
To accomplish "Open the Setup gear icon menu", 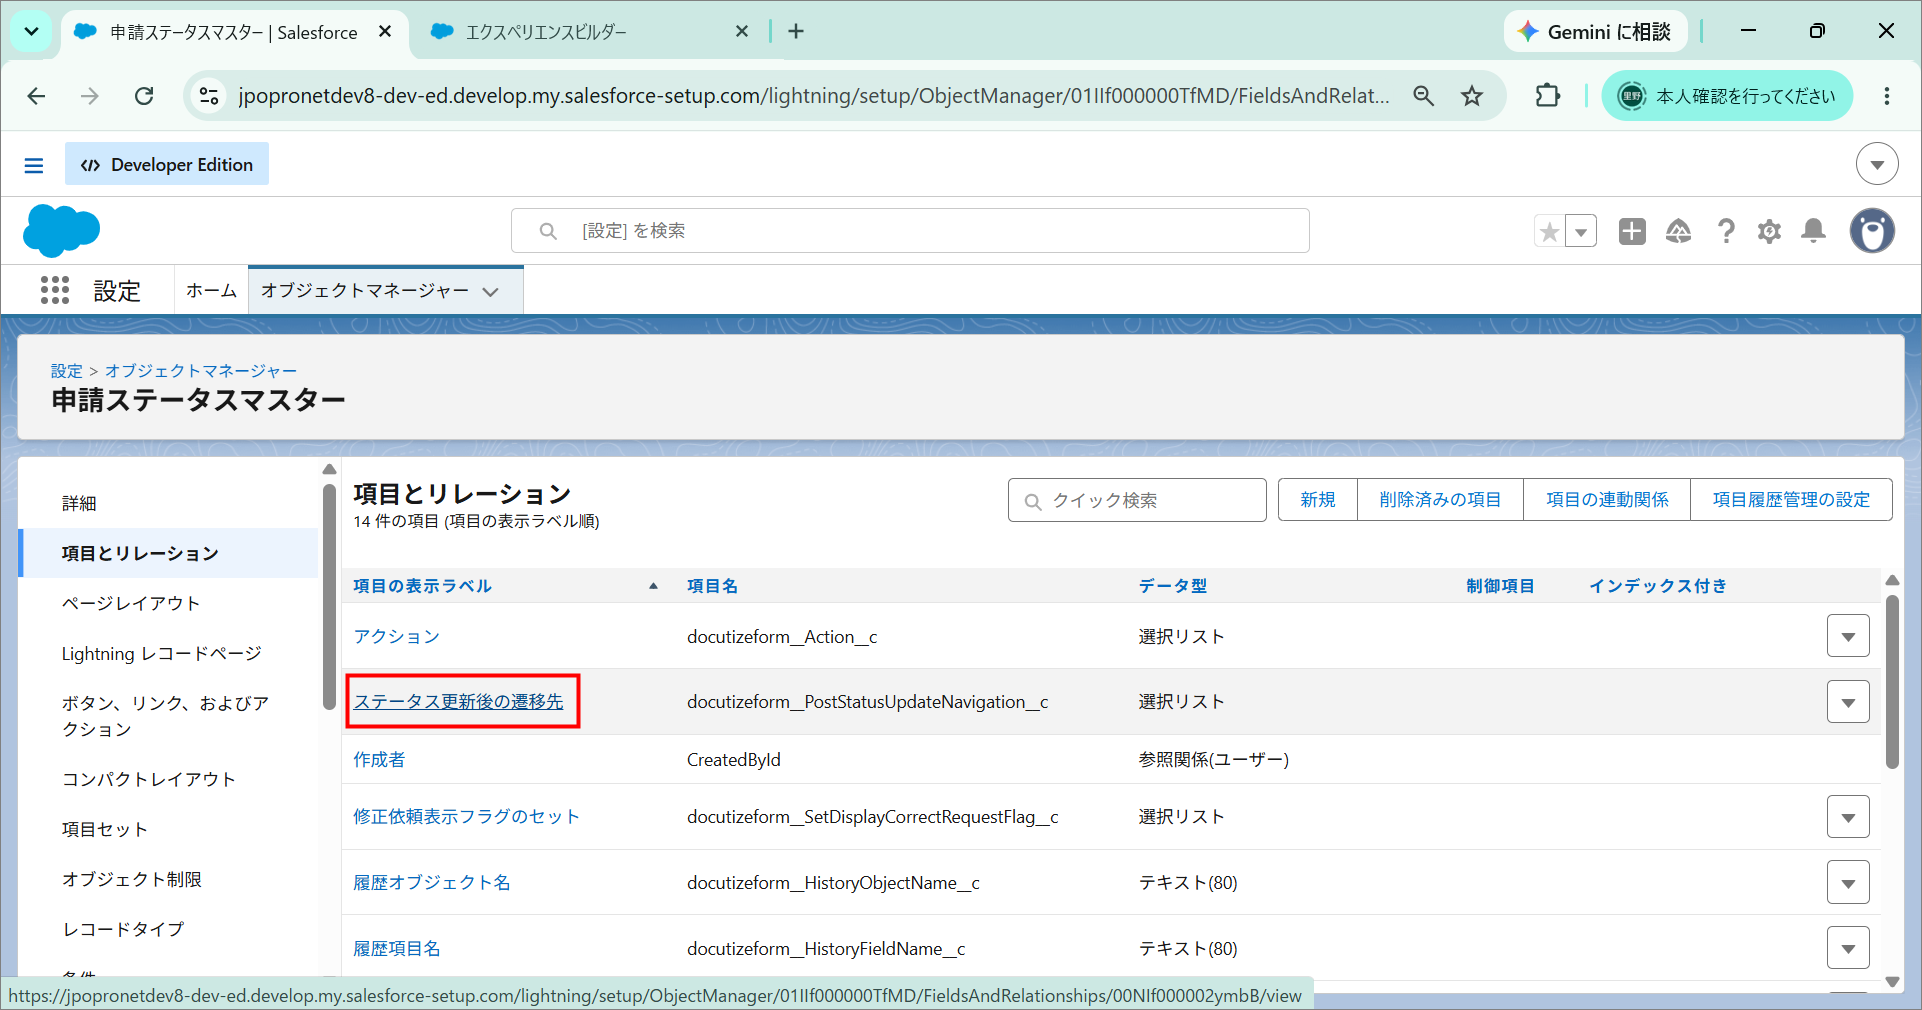I will tap(1769, 231).
